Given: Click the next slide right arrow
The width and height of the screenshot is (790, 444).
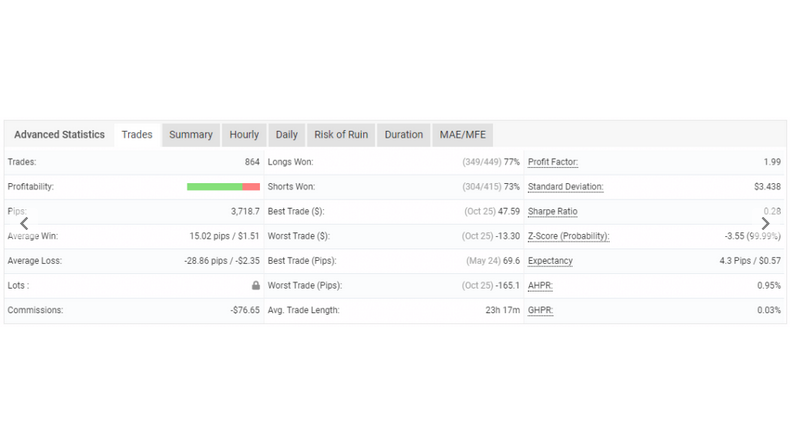Looking at the screenshot, I should 765,223.
